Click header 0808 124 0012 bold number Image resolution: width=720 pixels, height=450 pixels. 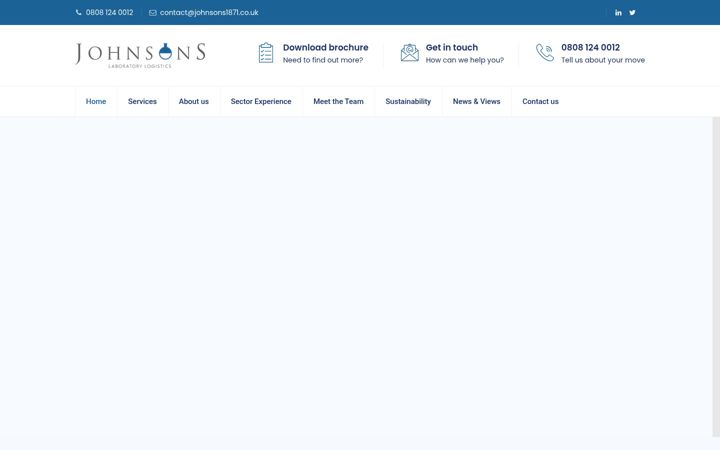point(591,47)
